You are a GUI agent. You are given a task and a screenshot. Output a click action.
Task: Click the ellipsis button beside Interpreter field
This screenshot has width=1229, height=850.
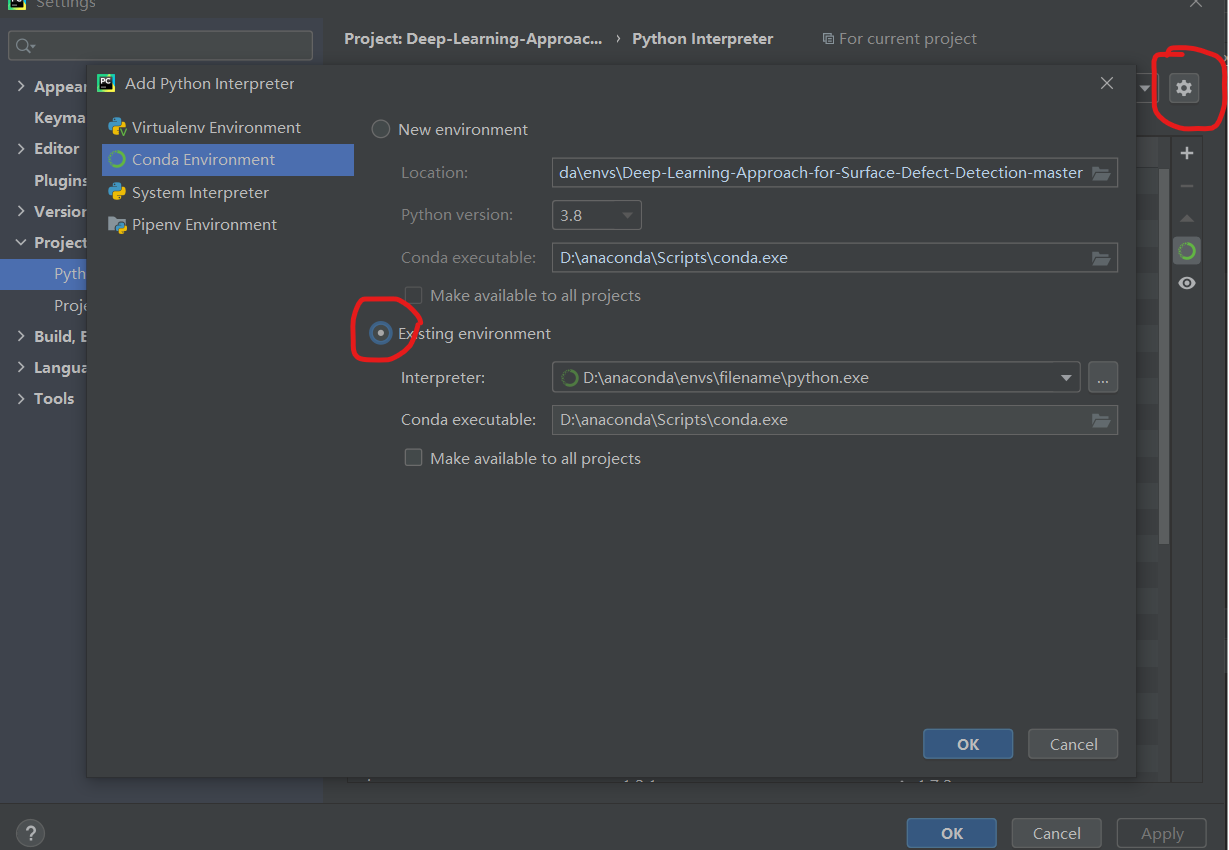click(1103, 377)
